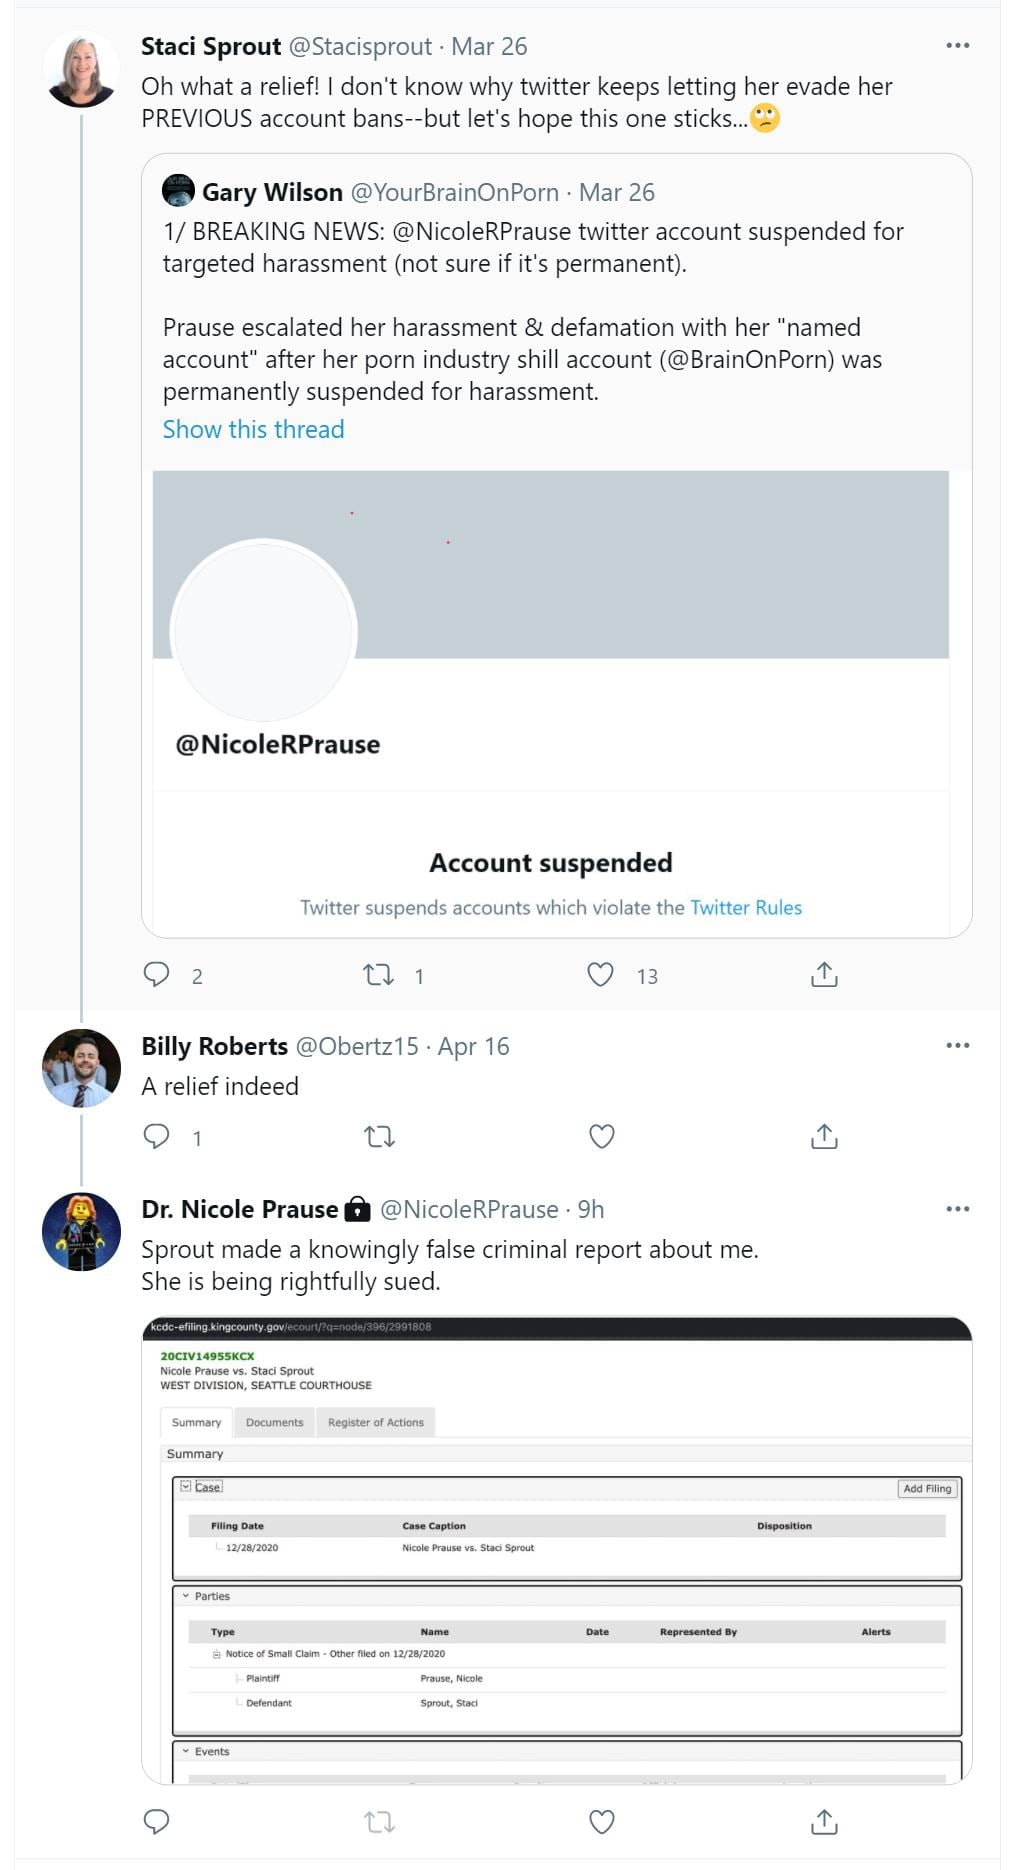Share Dr. Nicole Prause's tweet

click(x=824, y=1821)
